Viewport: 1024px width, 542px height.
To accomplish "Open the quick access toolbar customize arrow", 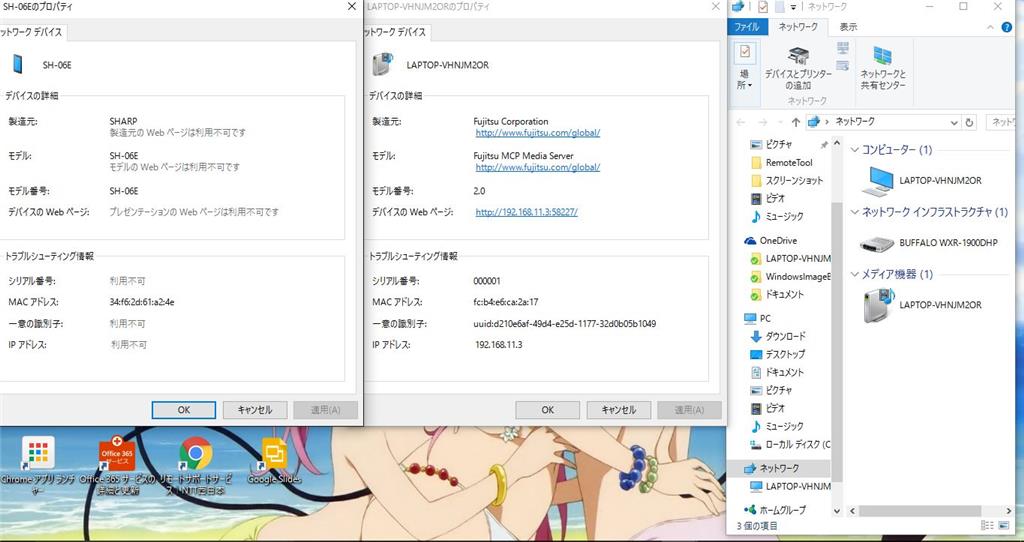I will [x=793, y=7].
